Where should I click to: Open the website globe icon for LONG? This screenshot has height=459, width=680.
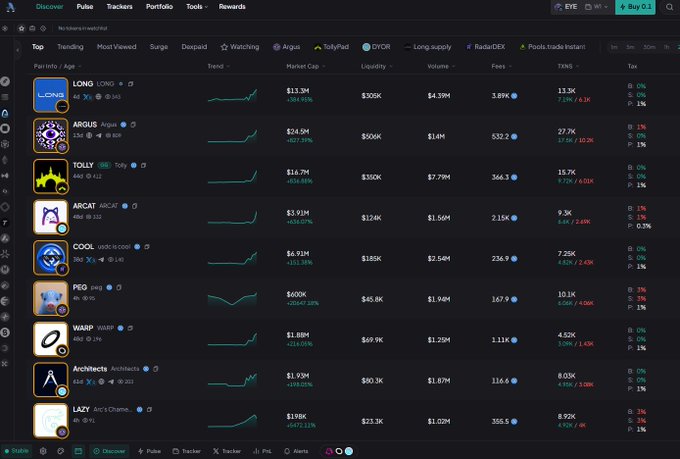(98, 97)
